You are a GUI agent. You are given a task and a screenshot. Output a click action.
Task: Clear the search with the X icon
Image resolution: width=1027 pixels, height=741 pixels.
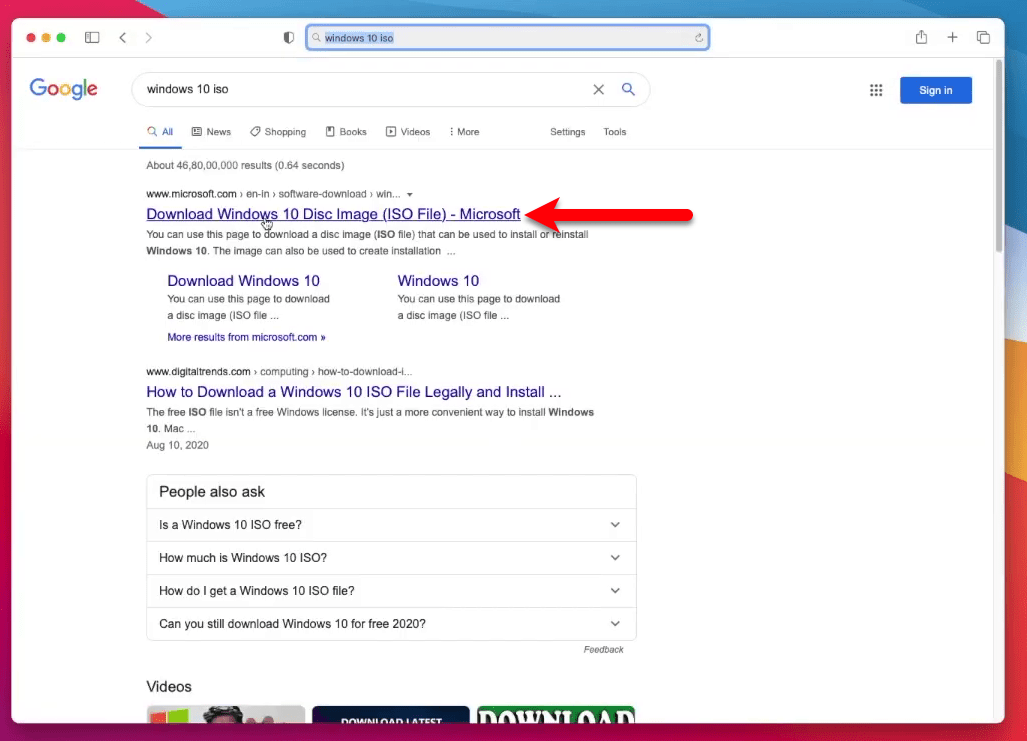(599, 90)
